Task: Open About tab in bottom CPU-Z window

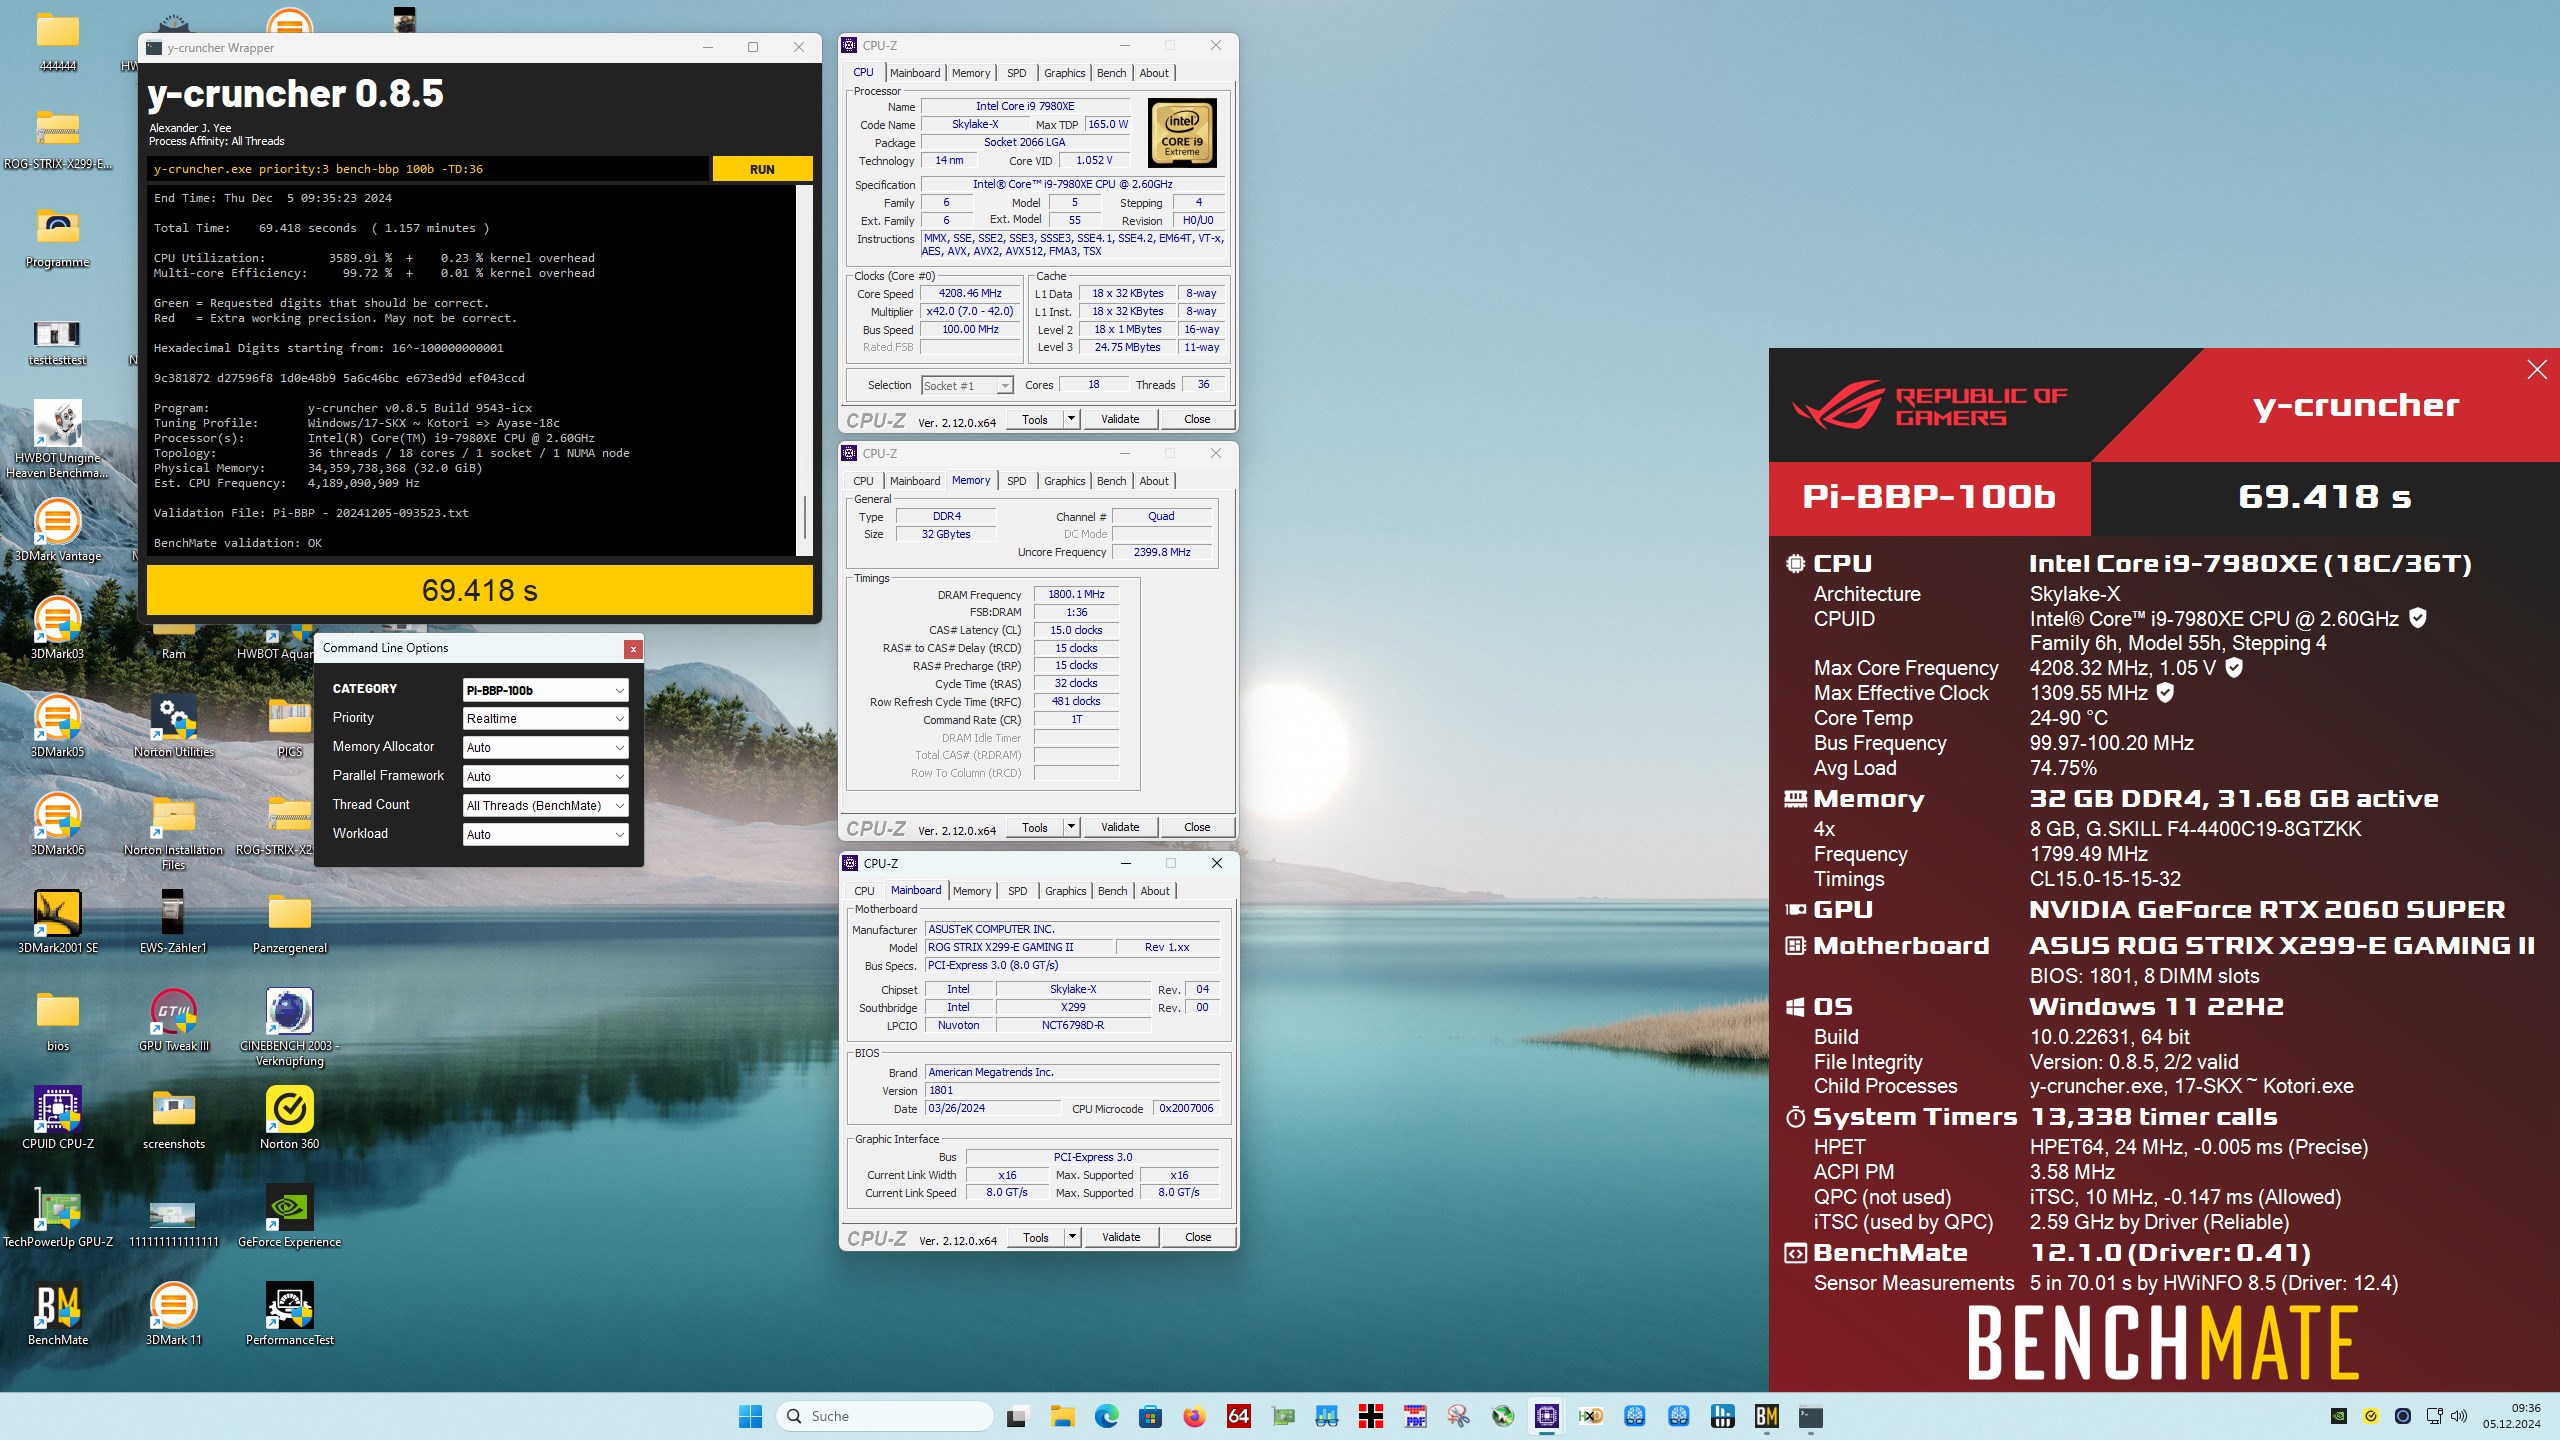Action: tap(1155, 891)
